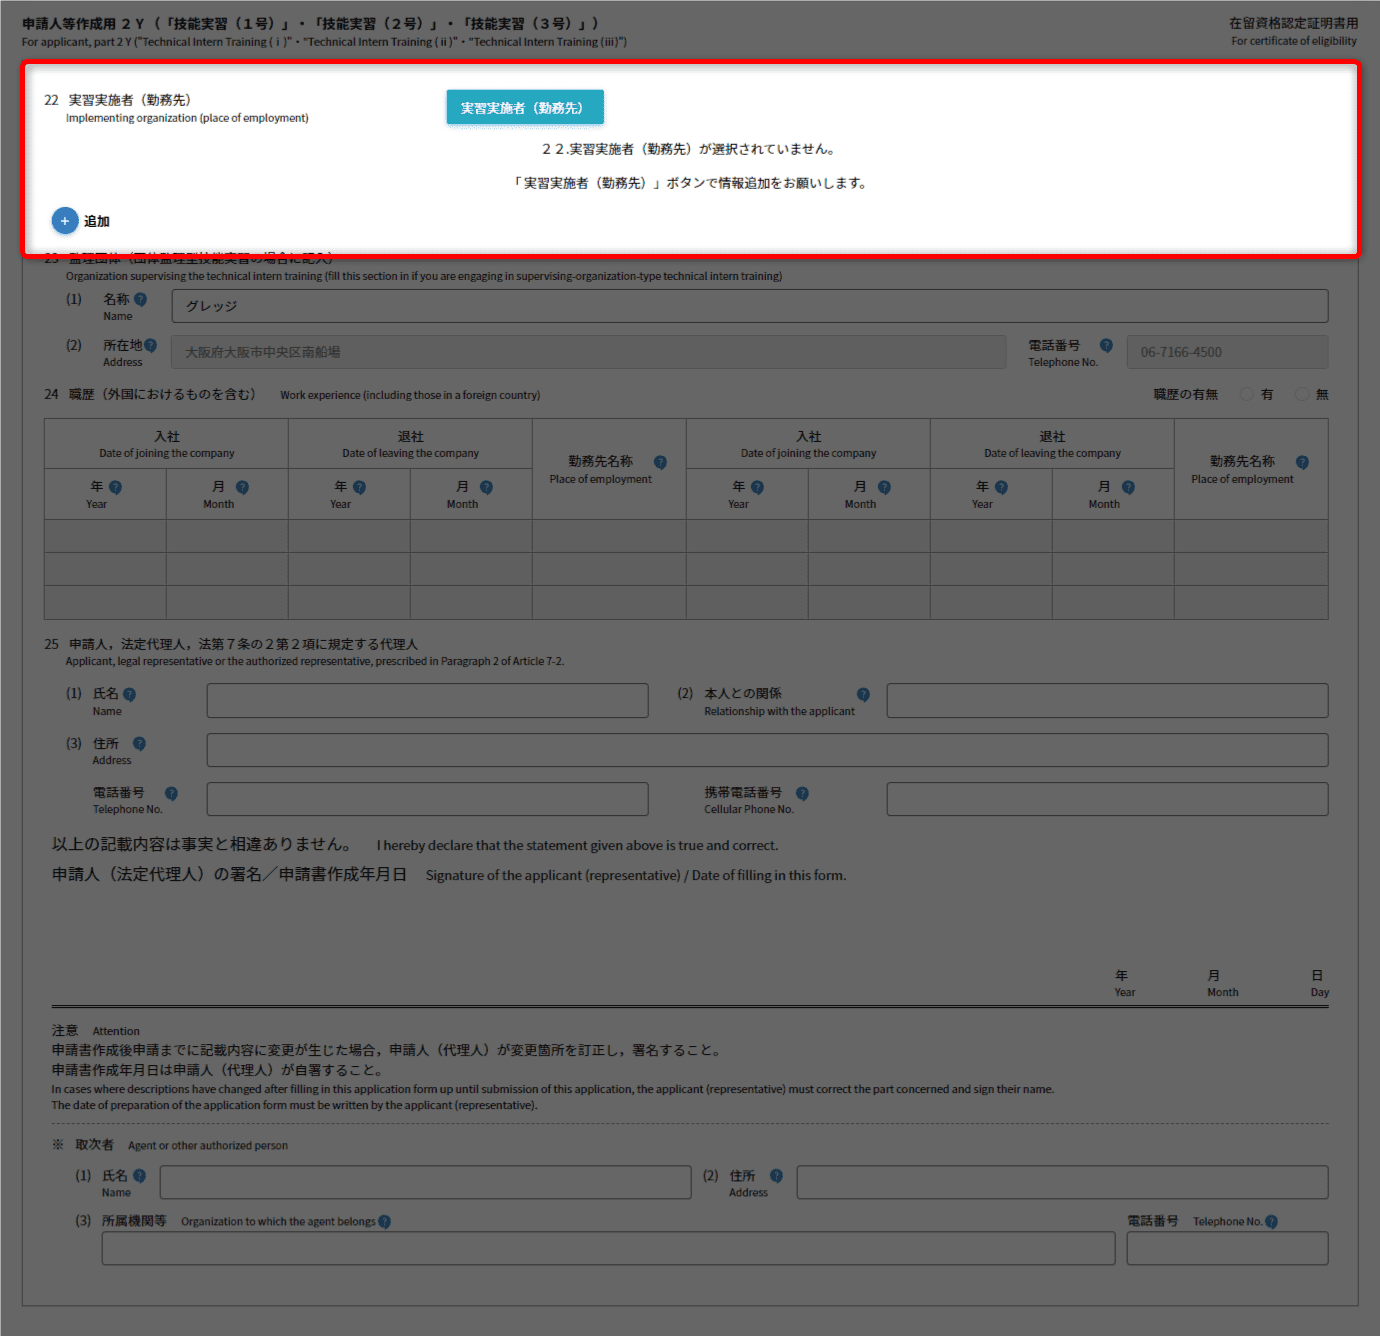Click the Relationship with the applicant field

coord(1107,700)
